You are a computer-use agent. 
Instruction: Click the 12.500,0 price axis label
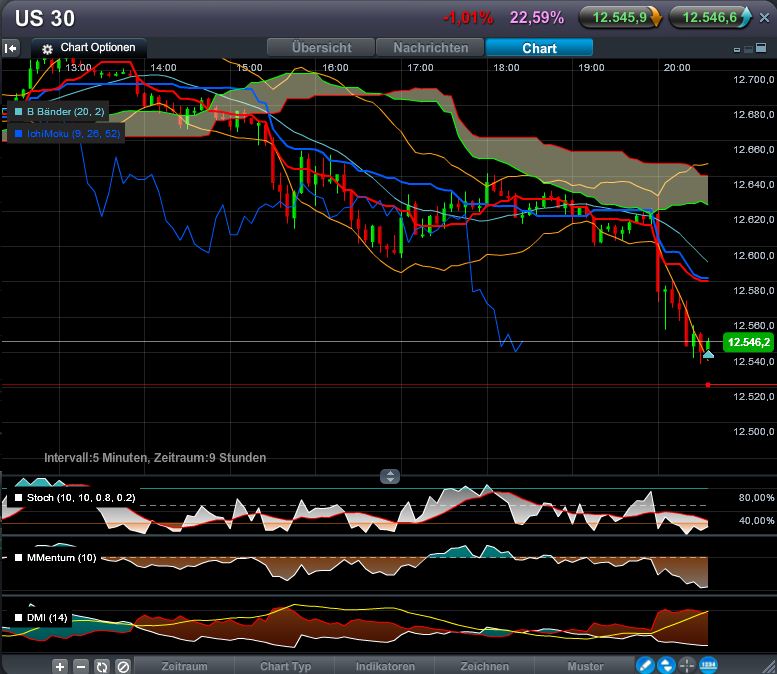tap(753, 431)
